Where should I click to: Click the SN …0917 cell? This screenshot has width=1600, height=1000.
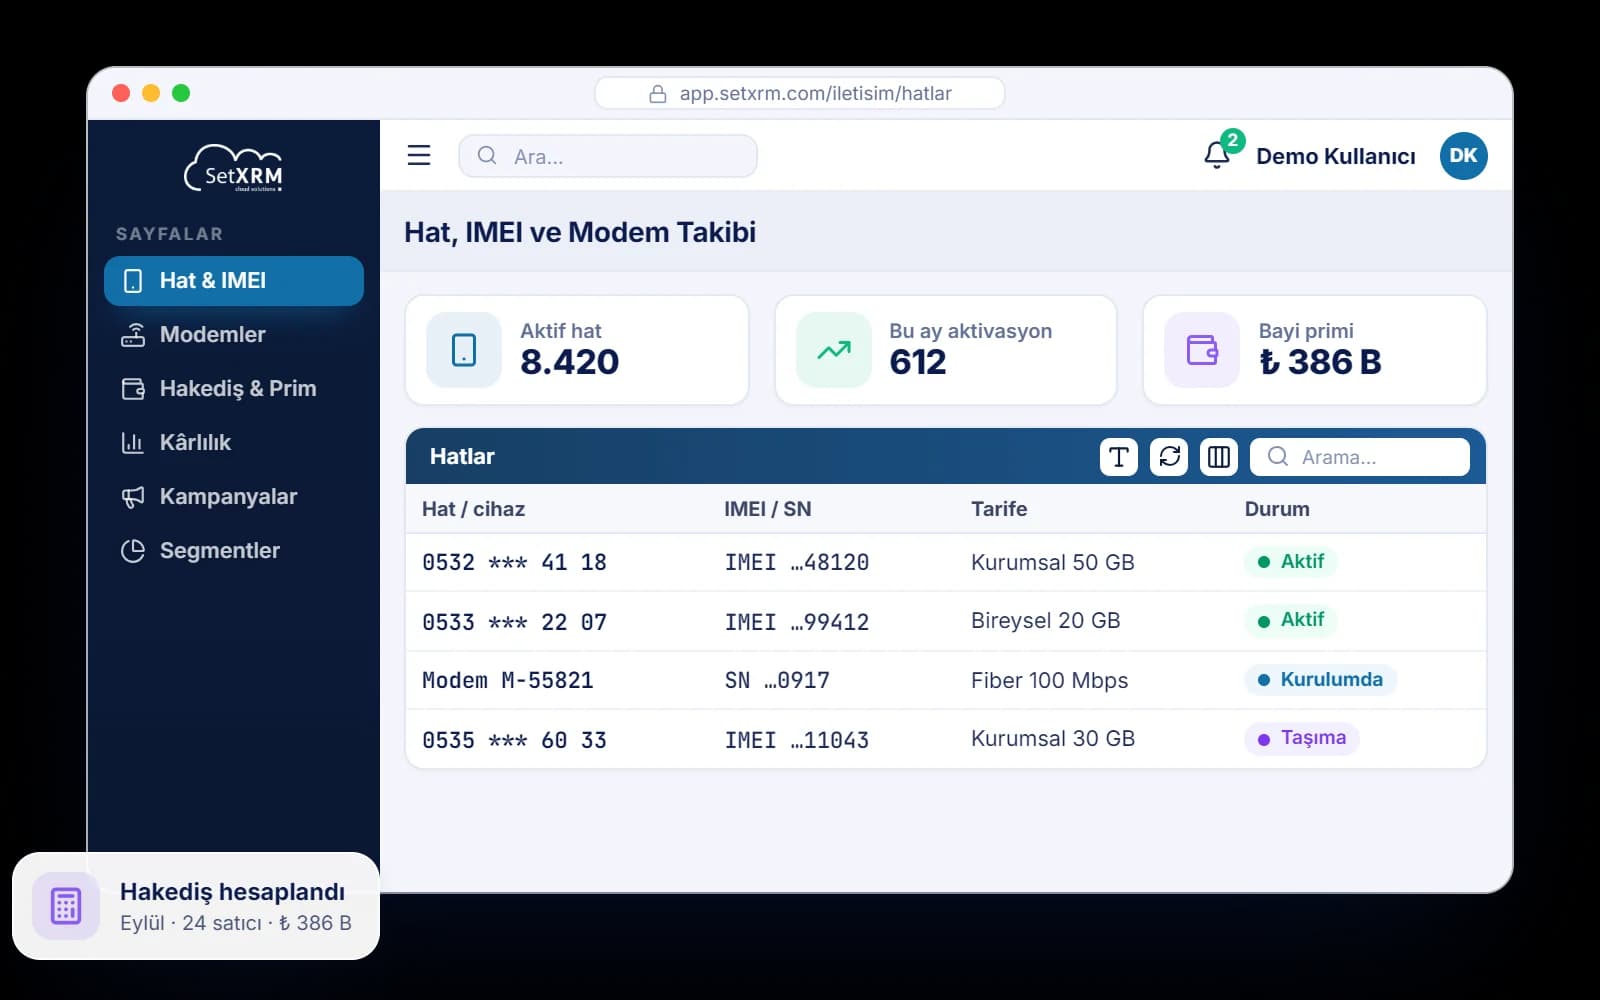tap(777, 680)
